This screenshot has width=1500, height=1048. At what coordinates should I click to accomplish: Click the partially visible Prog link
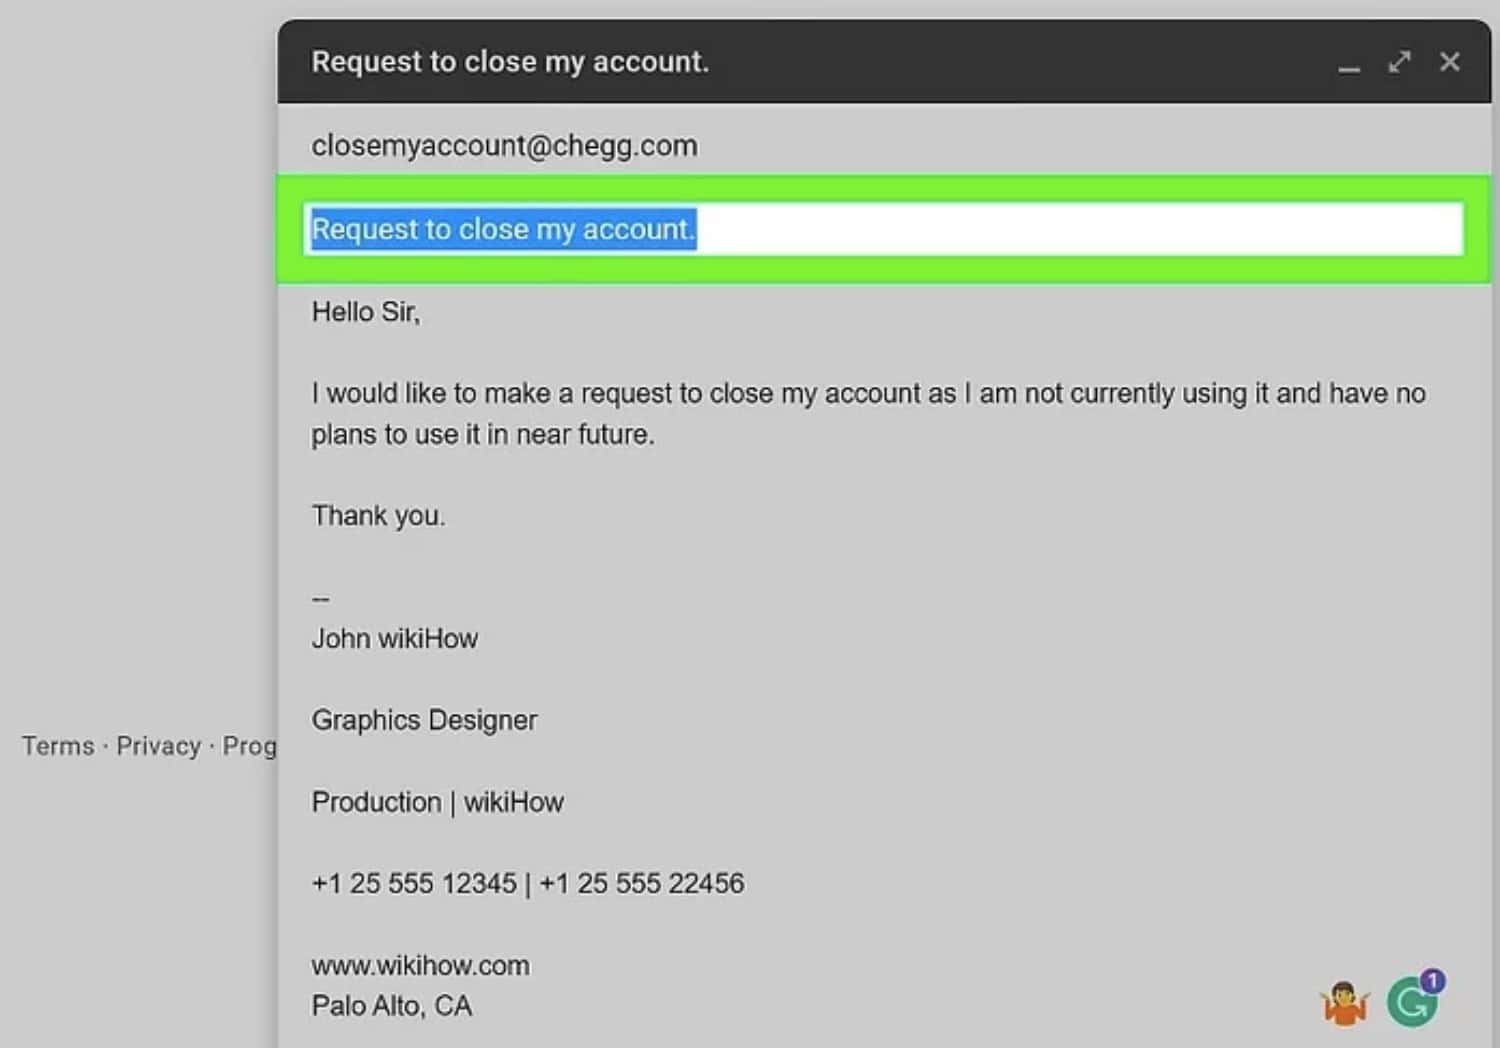249,746
